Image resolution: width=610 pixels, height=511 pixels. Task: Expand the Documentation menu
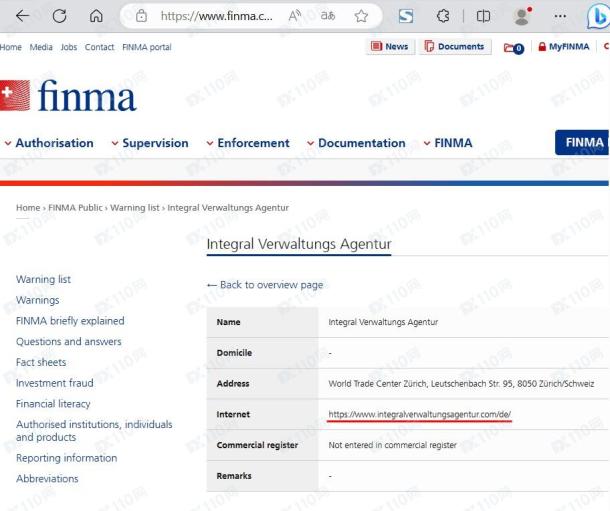(x=356, y=143)
